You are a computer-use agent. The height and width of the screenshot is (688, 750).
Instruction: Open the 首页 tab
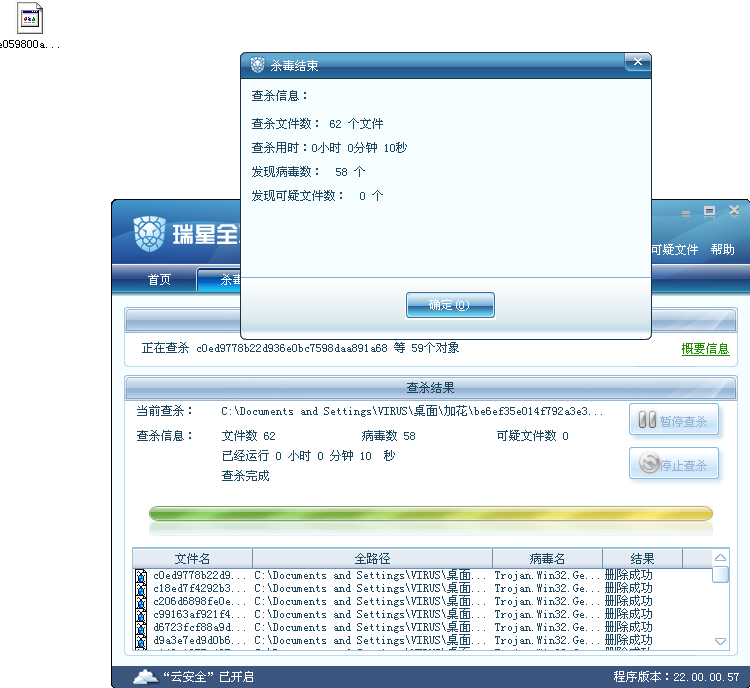point(159,279)
